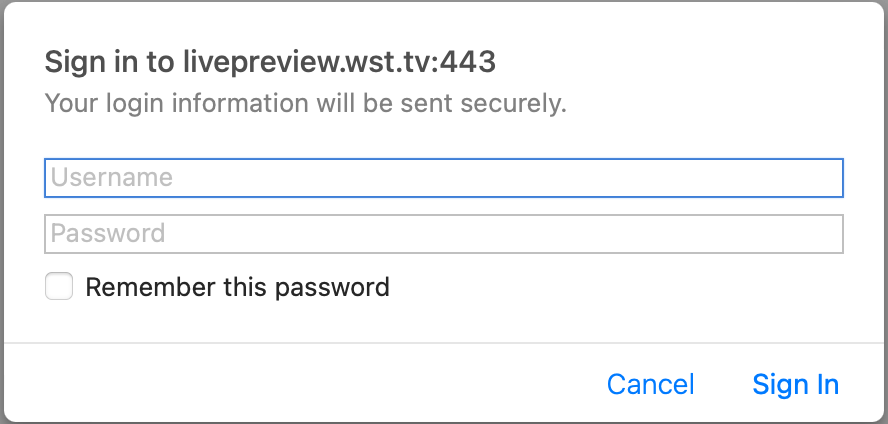Click the "Remember this password" label text
The height and width of the screenshot is (424, 888).
pyautogui.click(x=237, y=288)
